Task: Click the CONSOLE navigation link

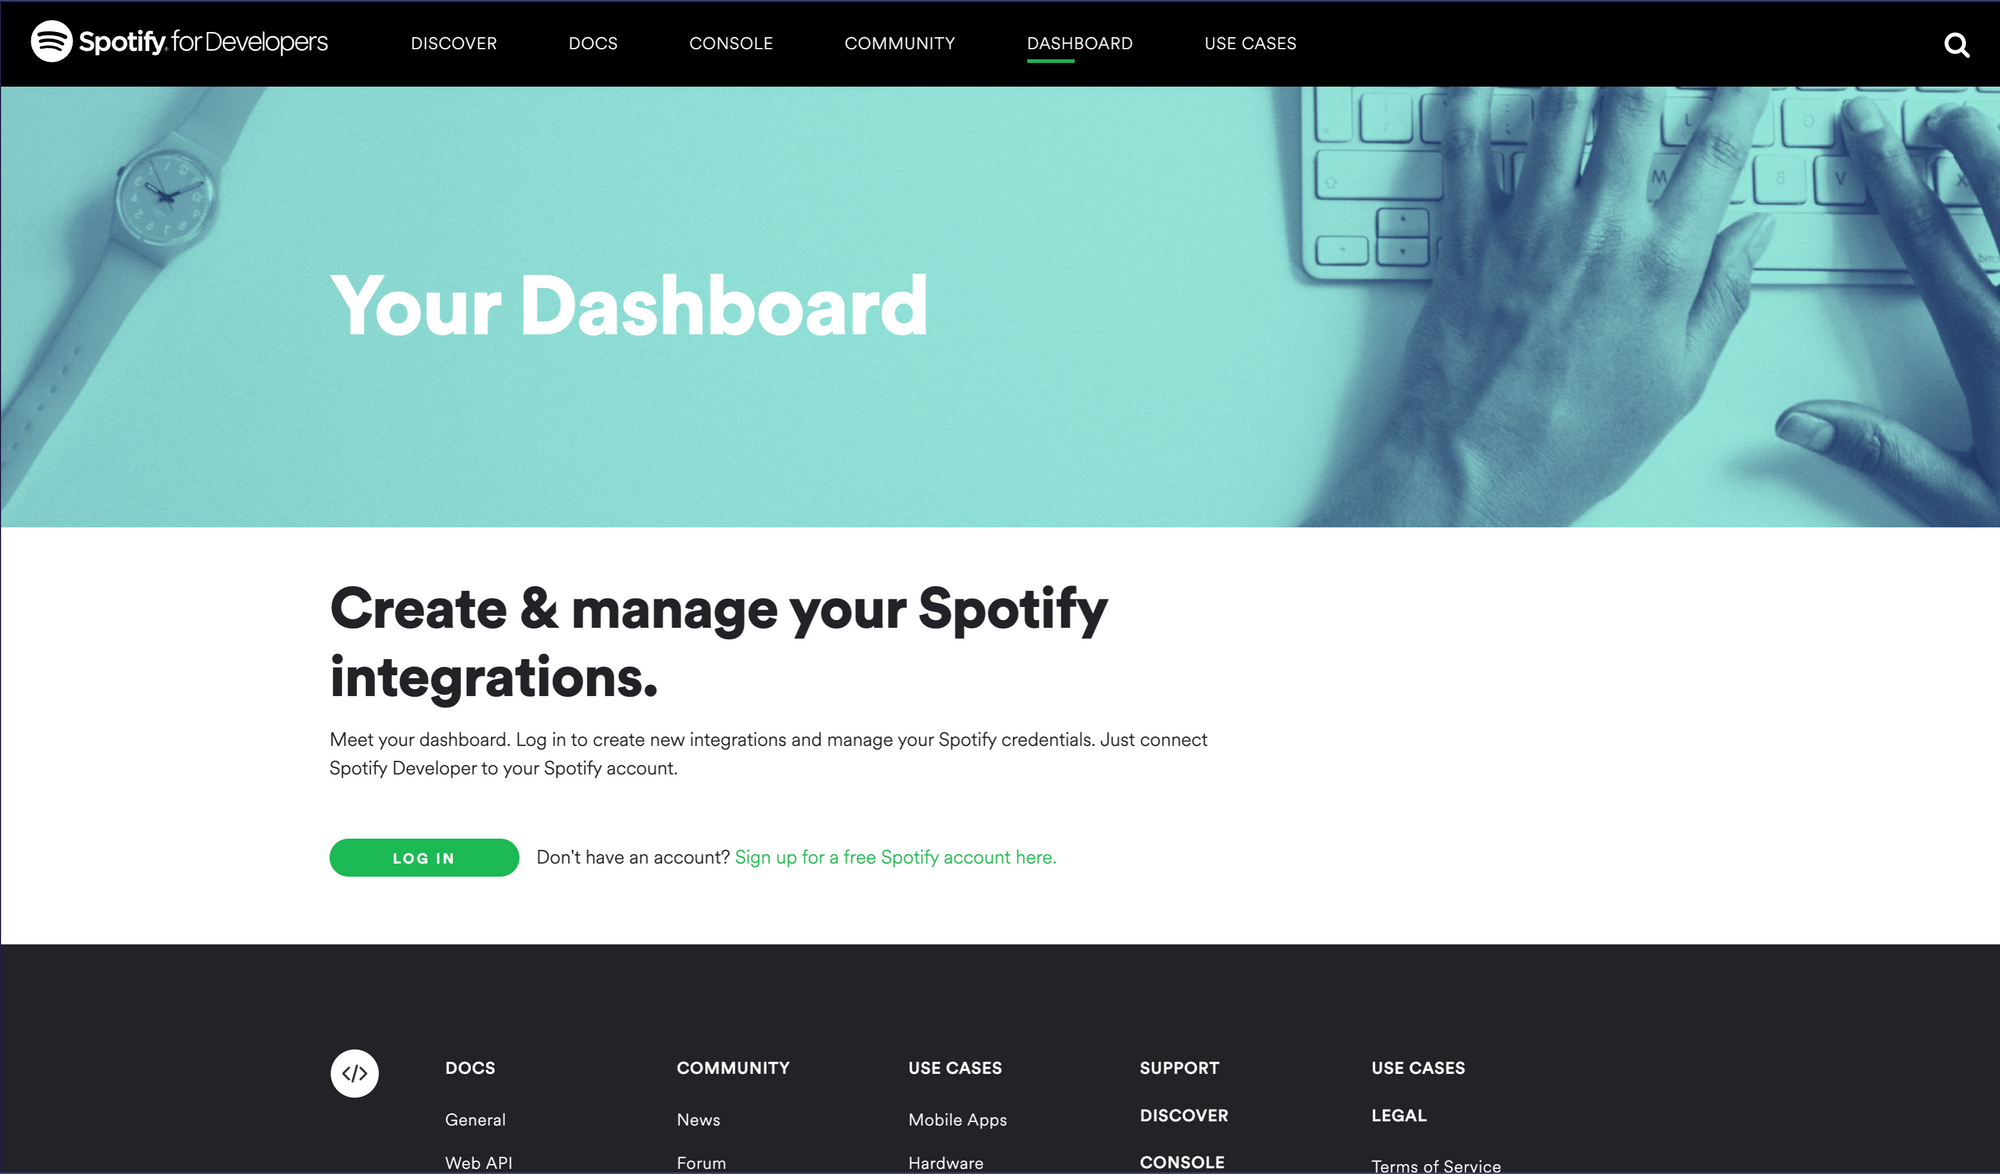Action: [x=732, y=43]
